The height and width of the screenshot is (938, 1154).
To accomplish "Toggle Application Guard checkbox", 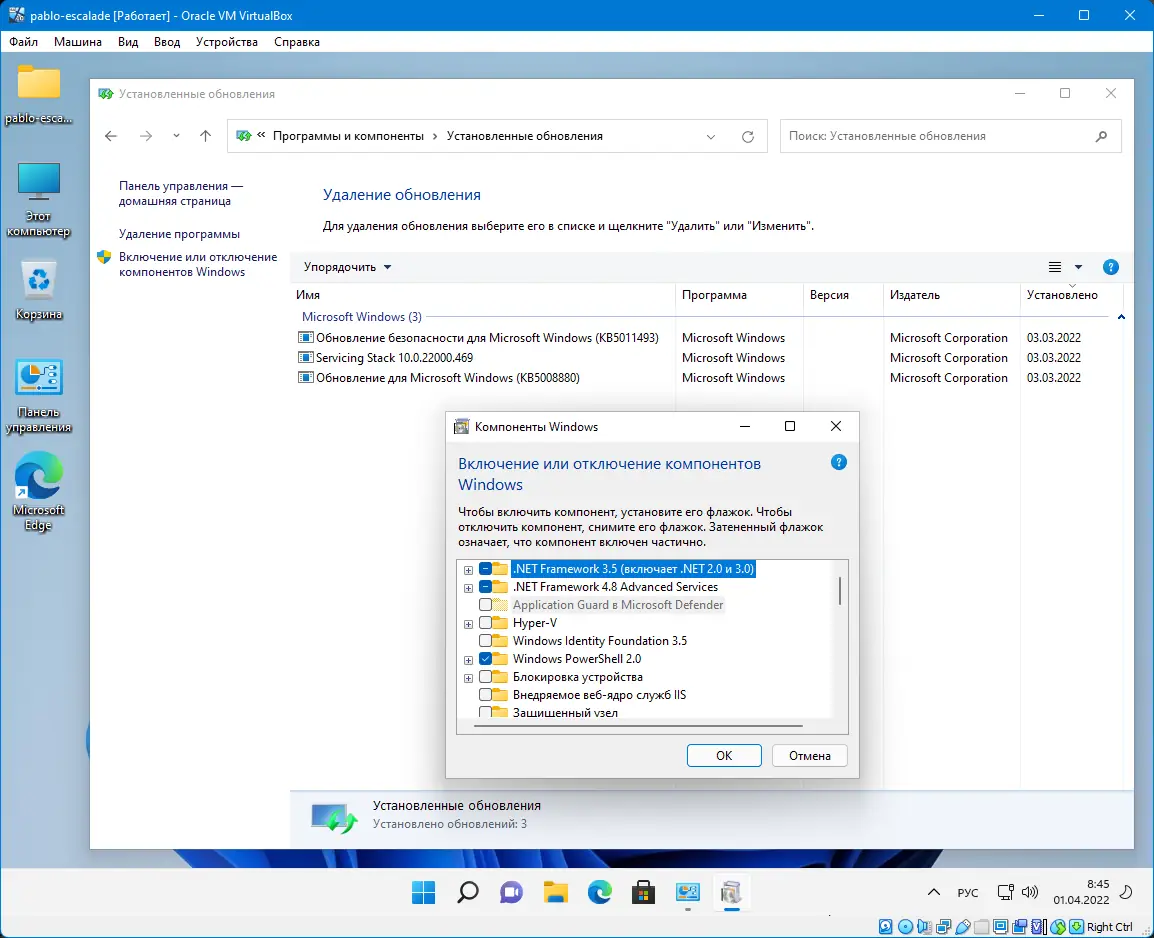I will click(x=485, y=605).
